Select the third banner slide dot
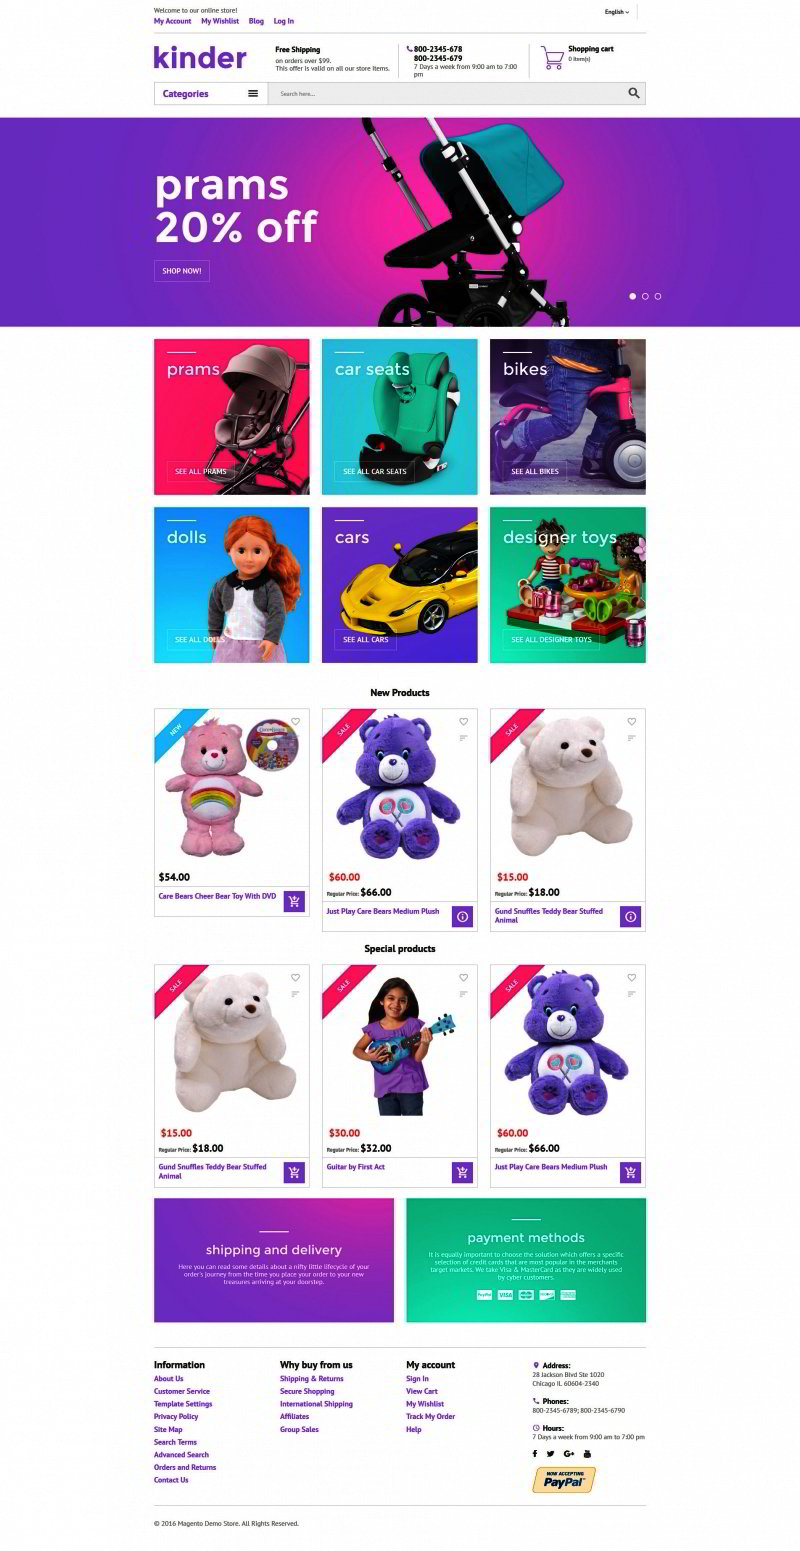 658,296
